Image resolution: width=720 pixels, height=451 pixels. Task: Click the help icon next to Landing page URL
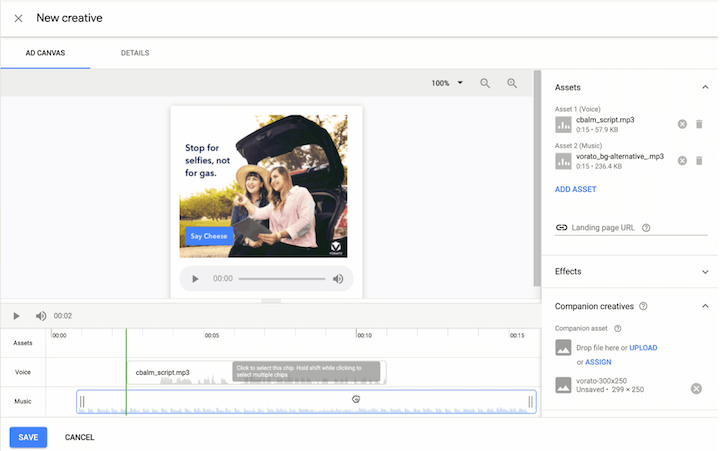tap(646, 228)
